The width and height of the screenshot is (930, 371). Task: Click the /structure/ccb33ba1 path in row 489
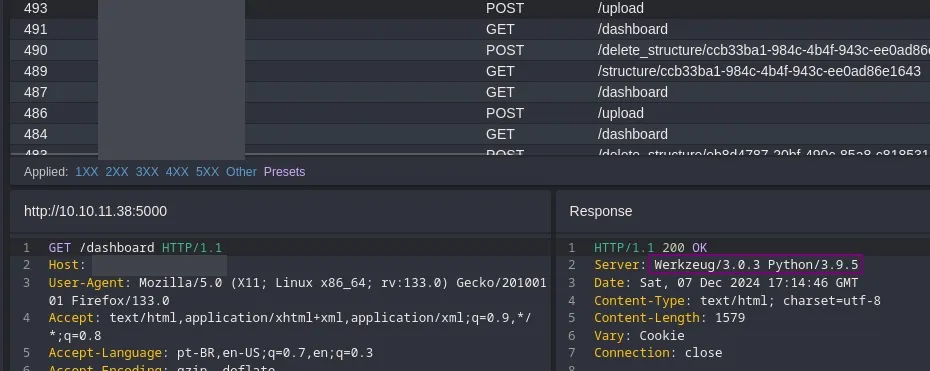[x=759, y=71]
